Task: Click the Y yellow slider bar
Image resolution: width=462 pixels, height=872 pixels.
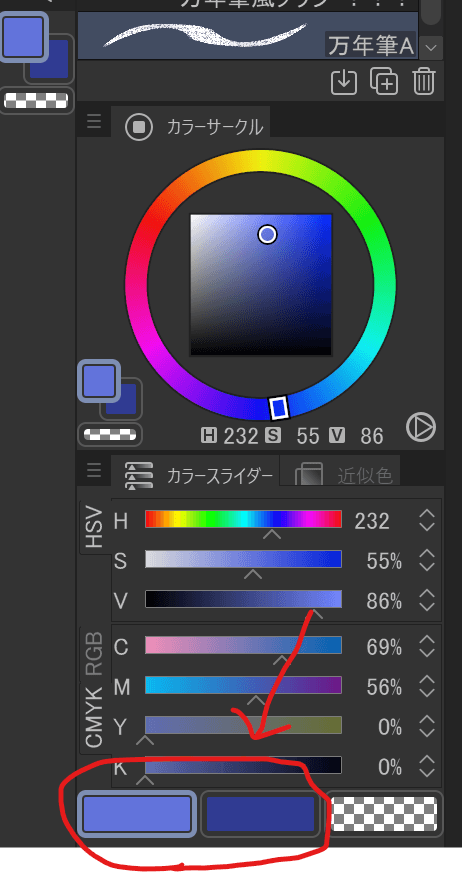Action: (x=244, y=725)
